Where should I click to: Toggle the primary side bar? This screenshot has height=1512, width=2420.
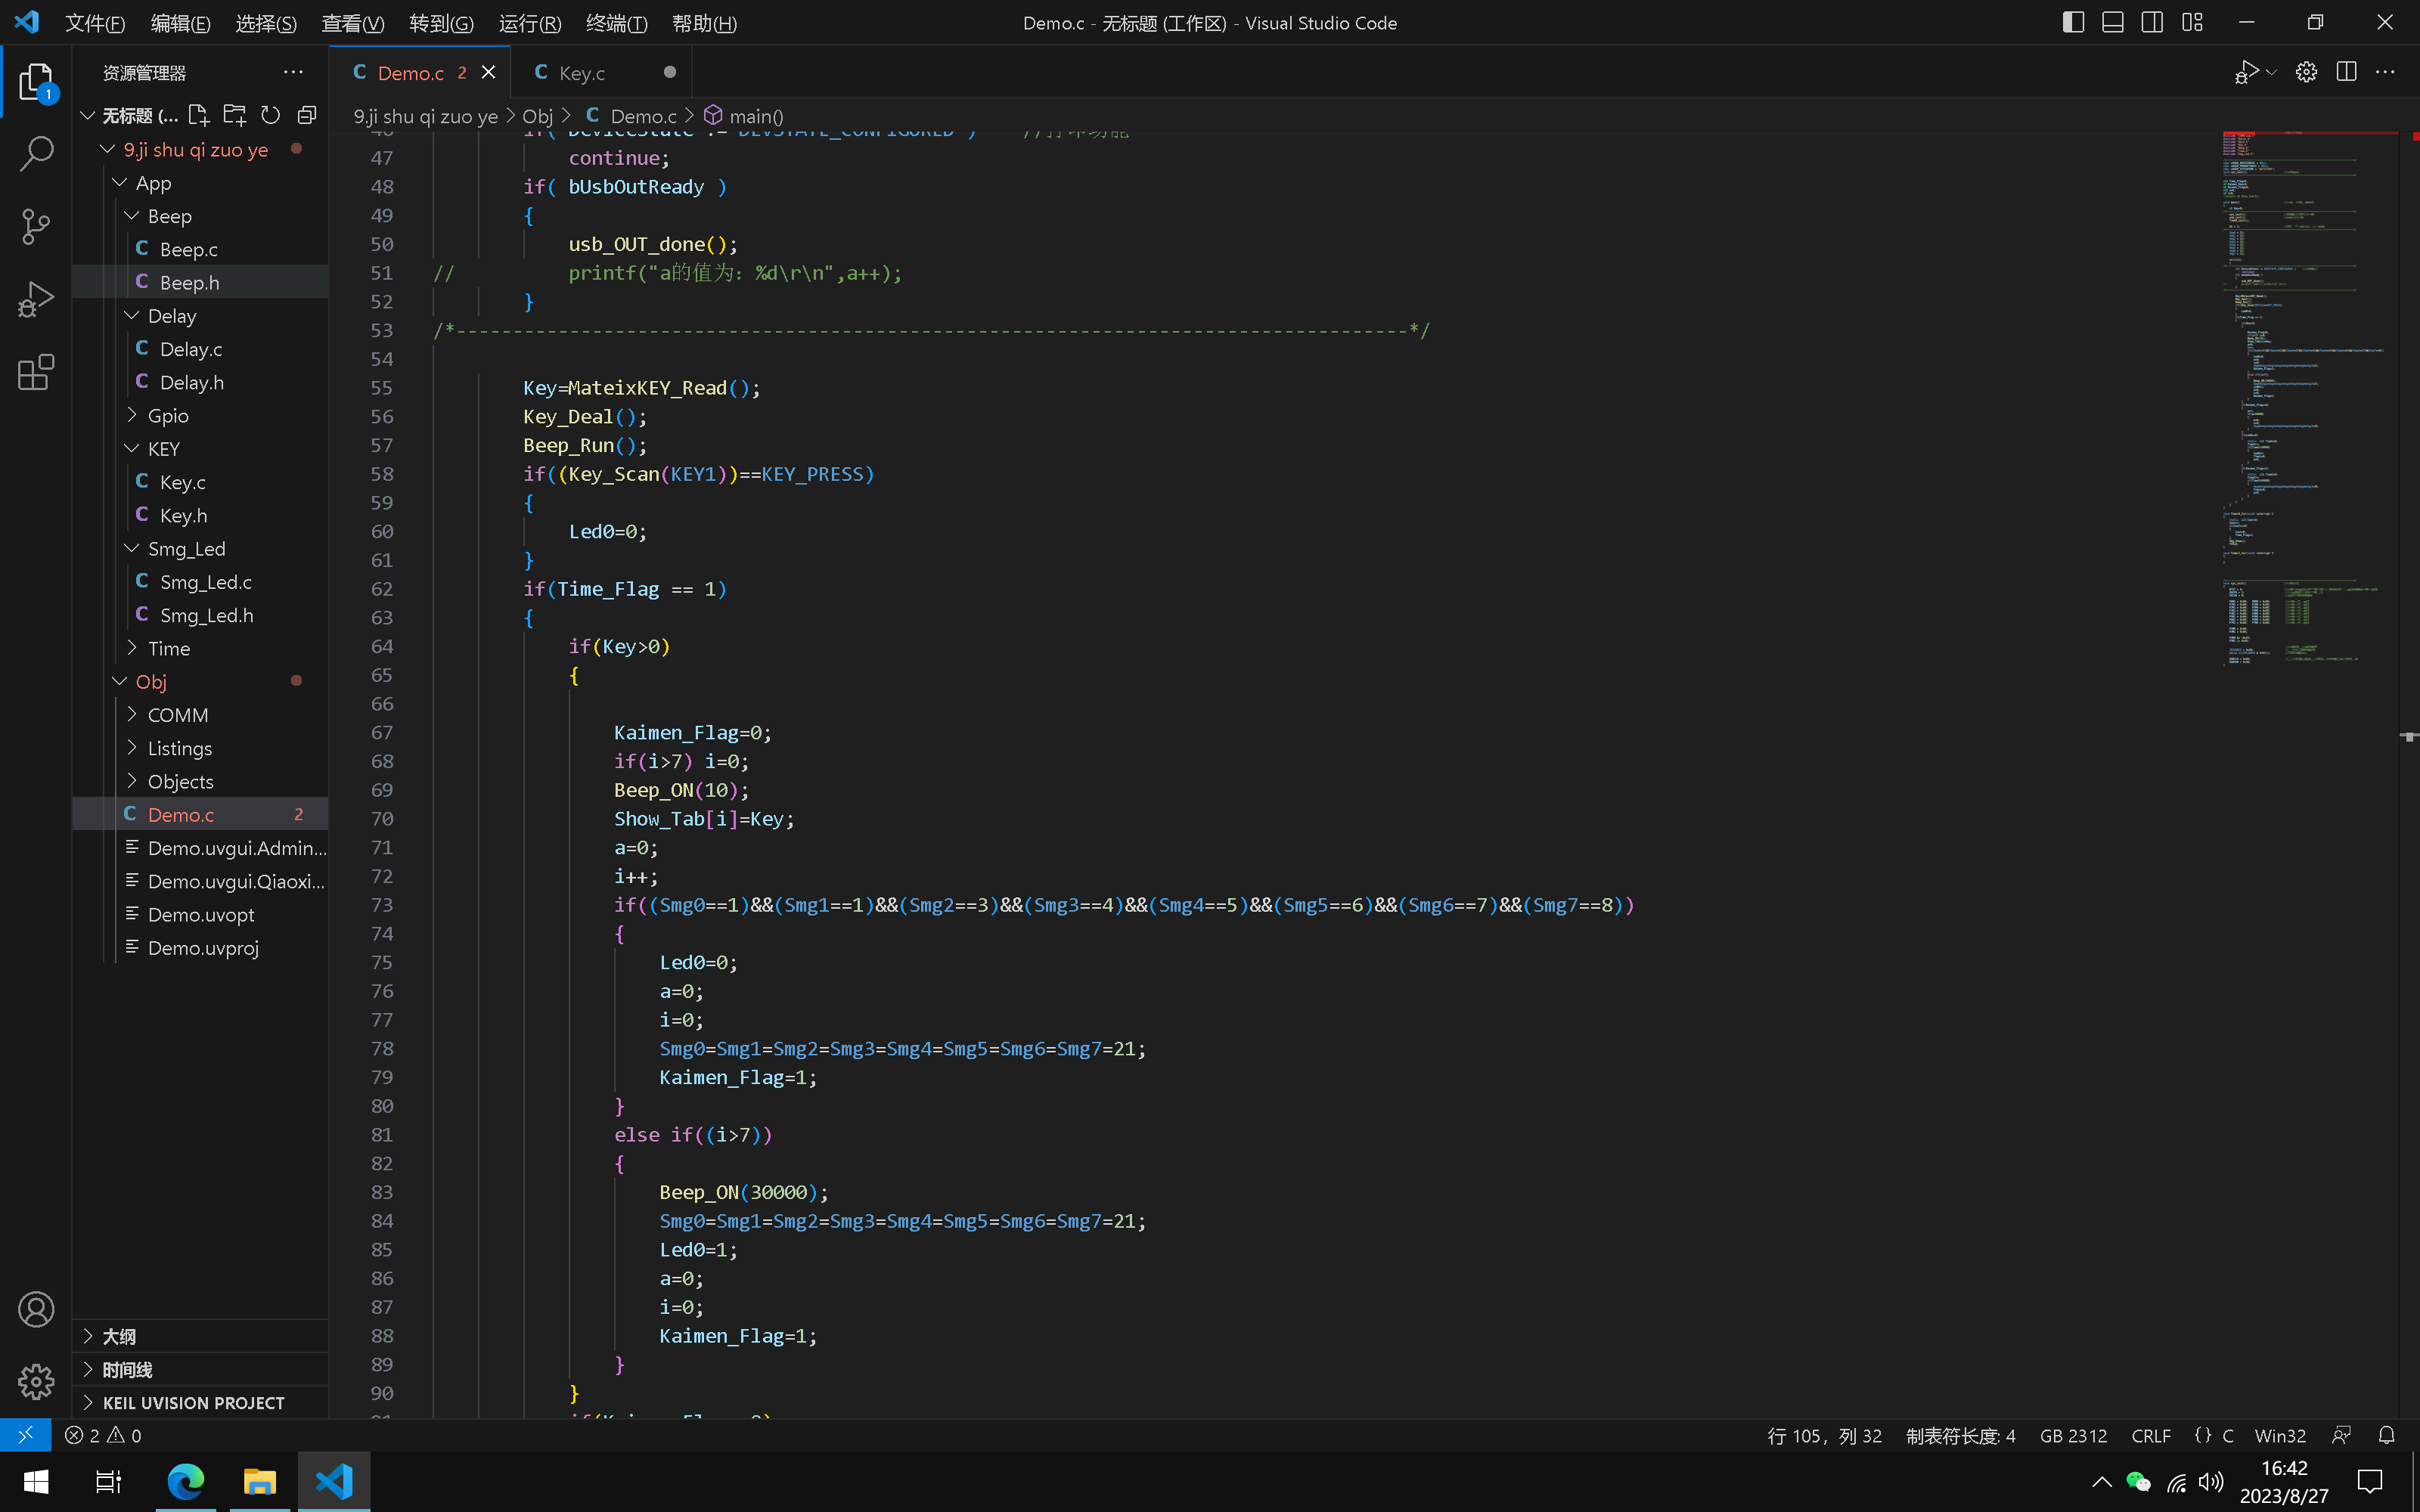(x=2073, y=22)
